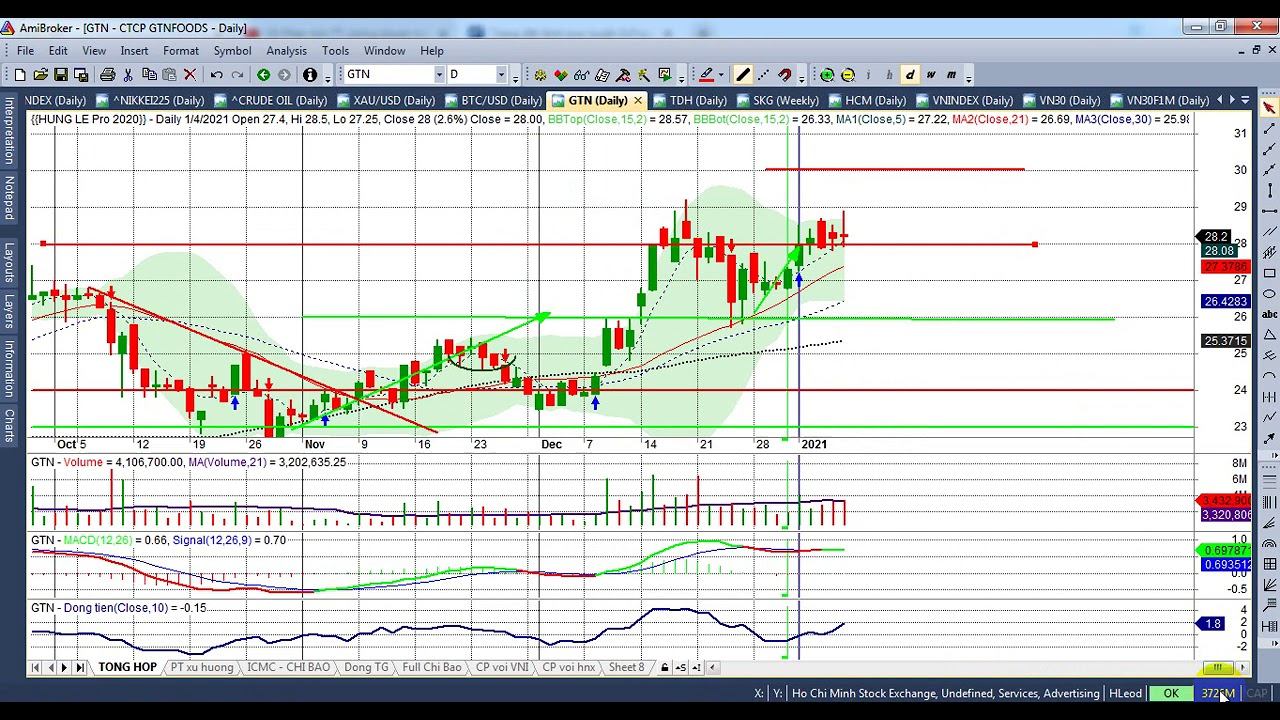Toggle the red magnet snap tool

click(x=785, y=75)
